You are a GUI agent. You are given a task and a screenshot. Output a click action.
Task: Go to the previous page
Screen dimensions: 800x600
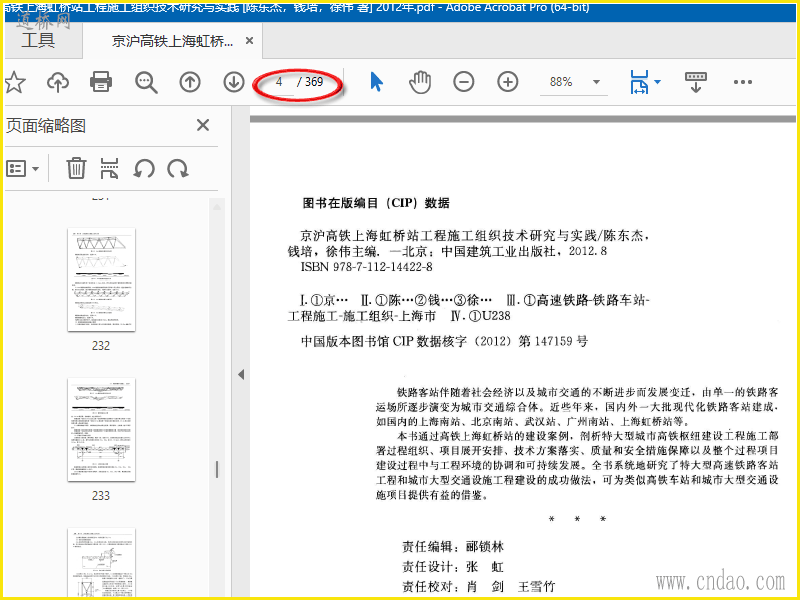pyautogui.click(x=190, y=82)
